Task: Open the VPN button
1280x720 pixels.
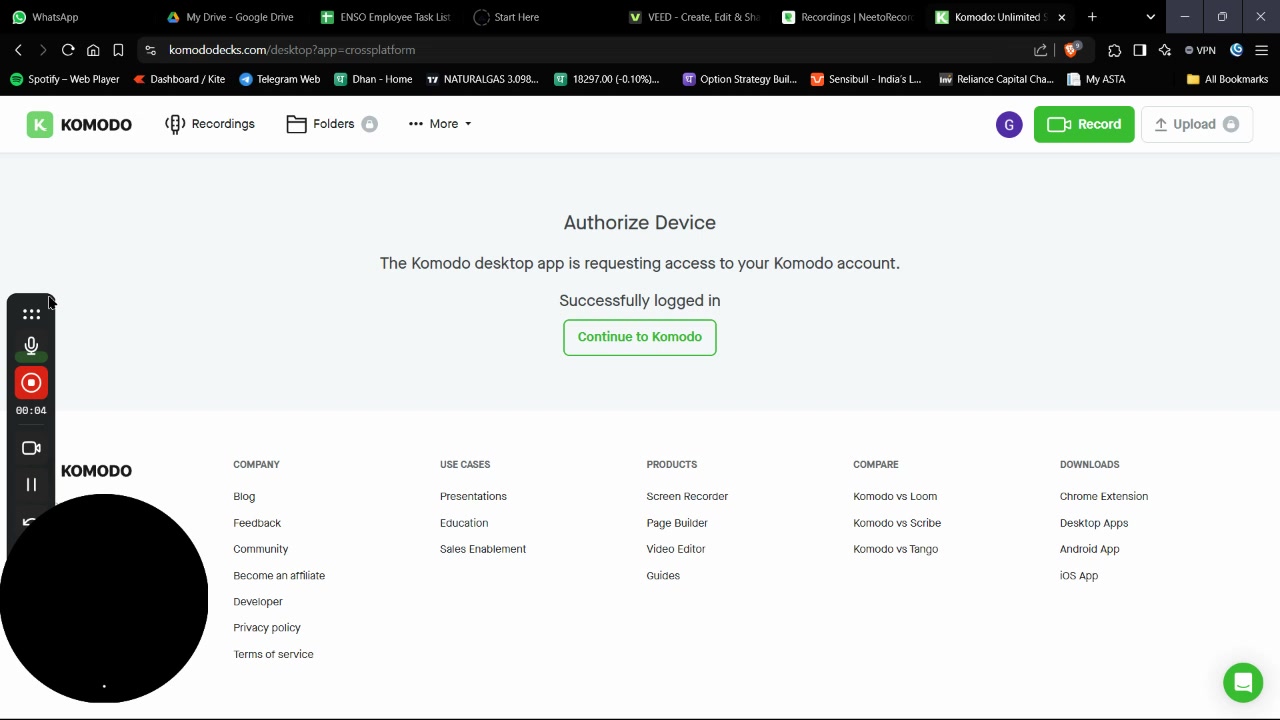Action: tap(1200, 50)
